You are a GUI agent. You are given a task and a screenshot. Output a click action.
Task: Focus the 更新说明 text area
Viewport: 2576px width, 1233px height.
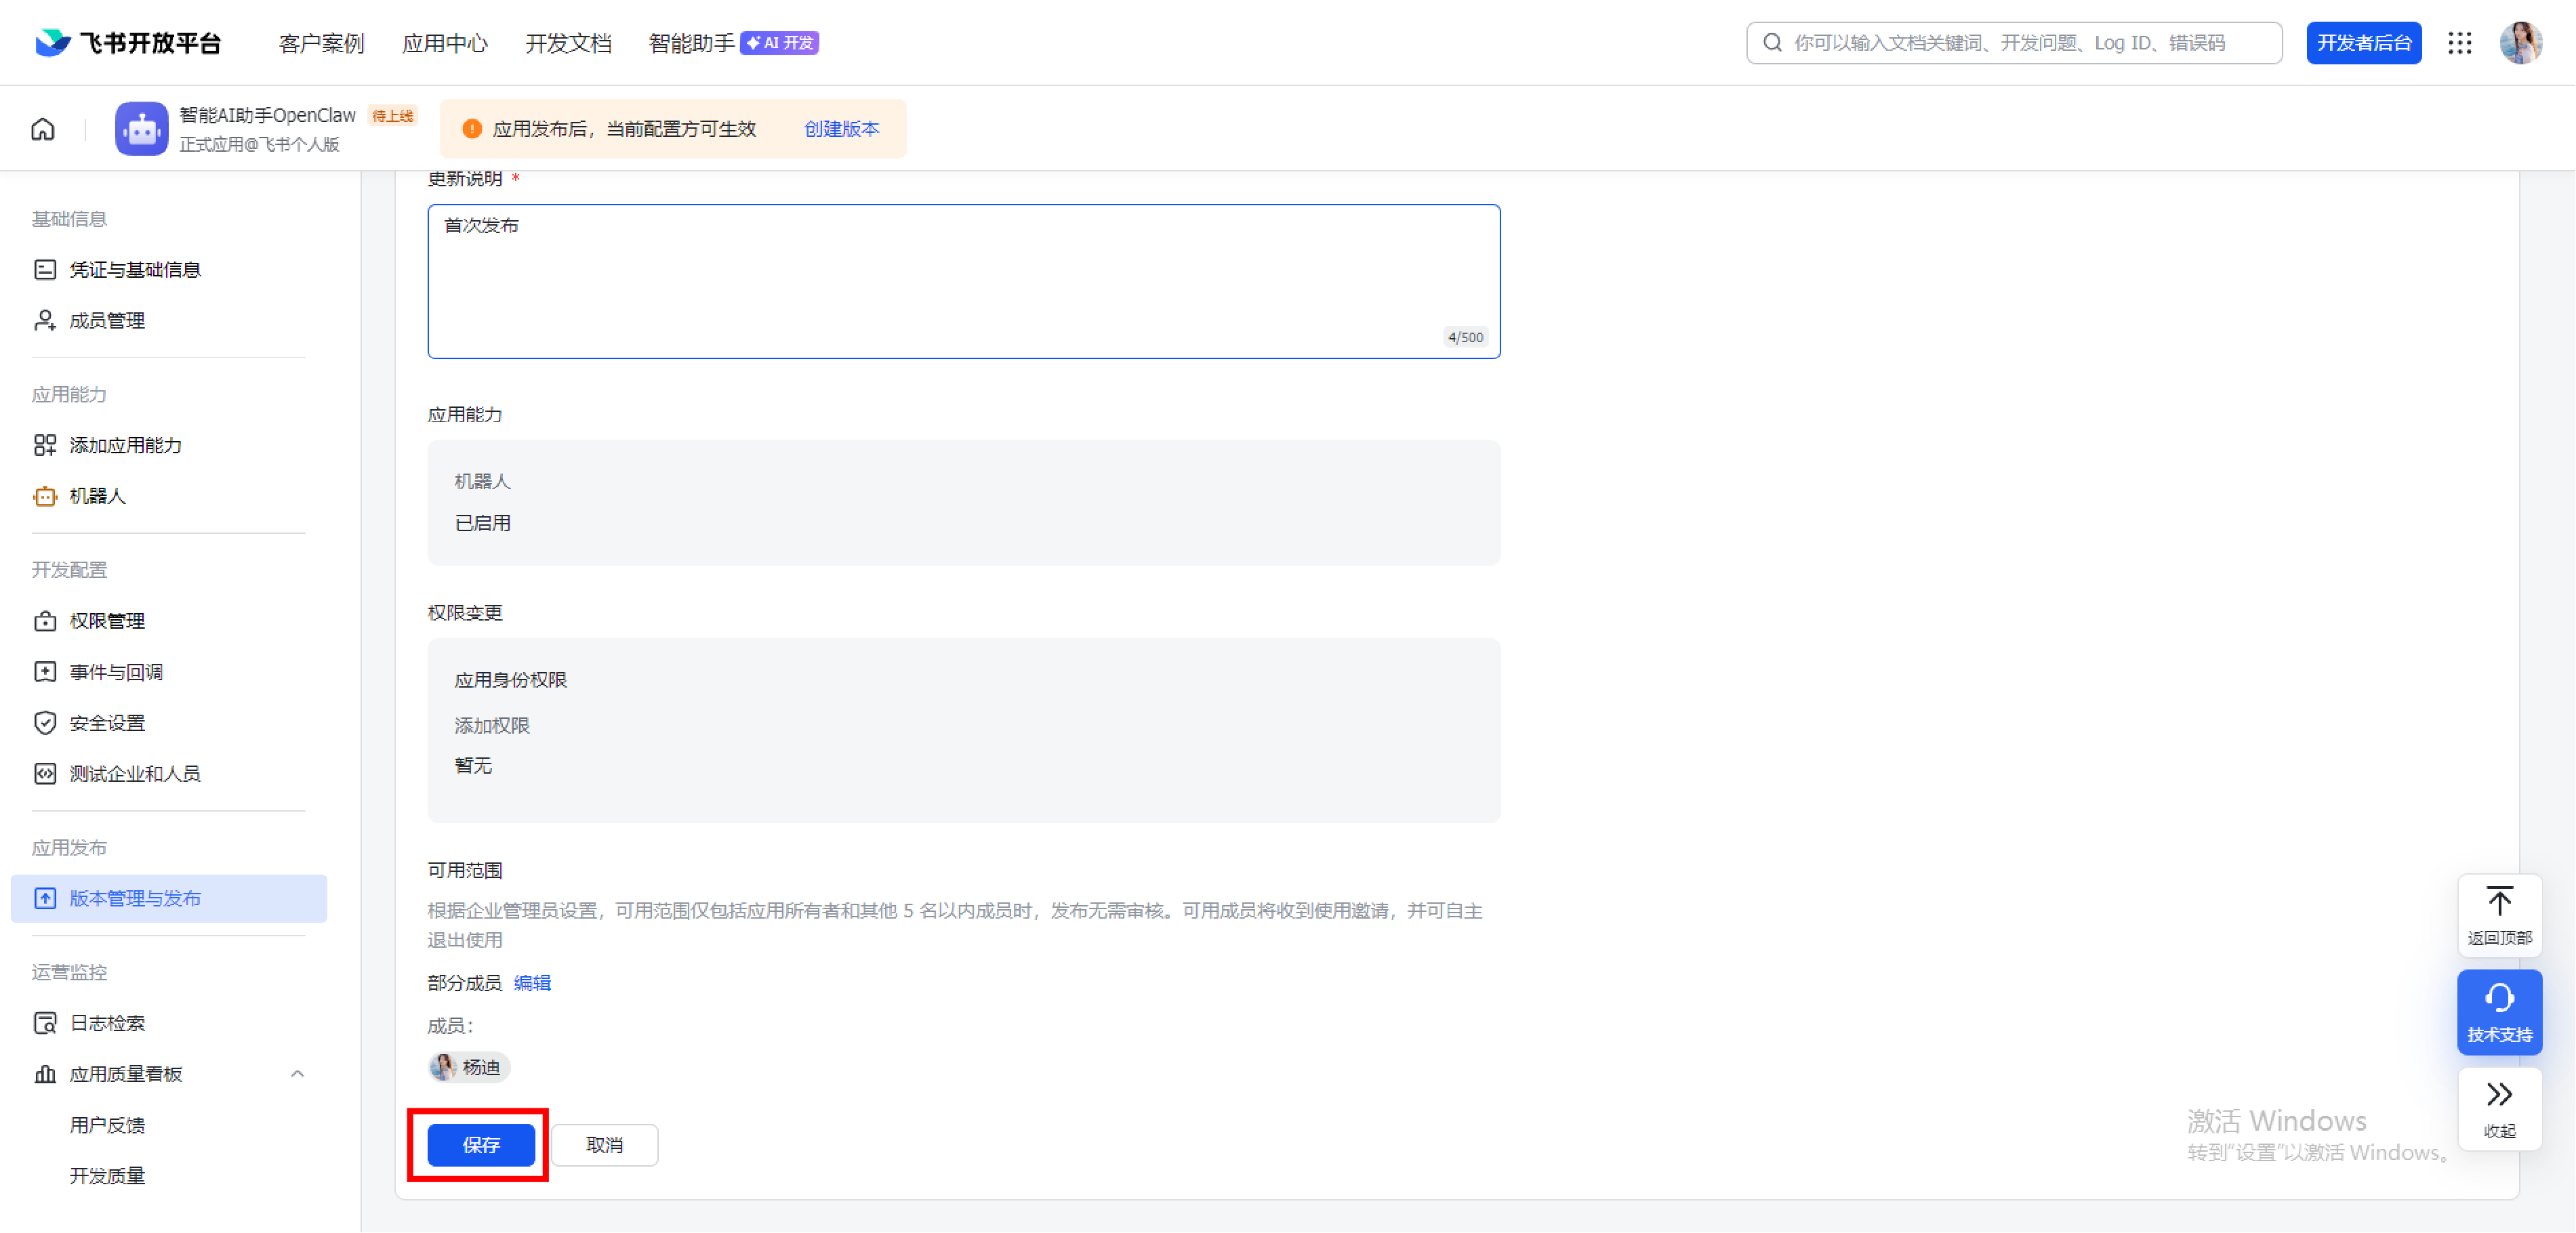click(963, 281)
